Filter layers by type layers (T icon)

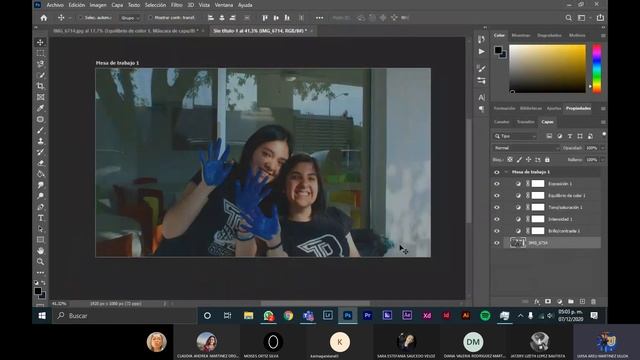(570, 136)
